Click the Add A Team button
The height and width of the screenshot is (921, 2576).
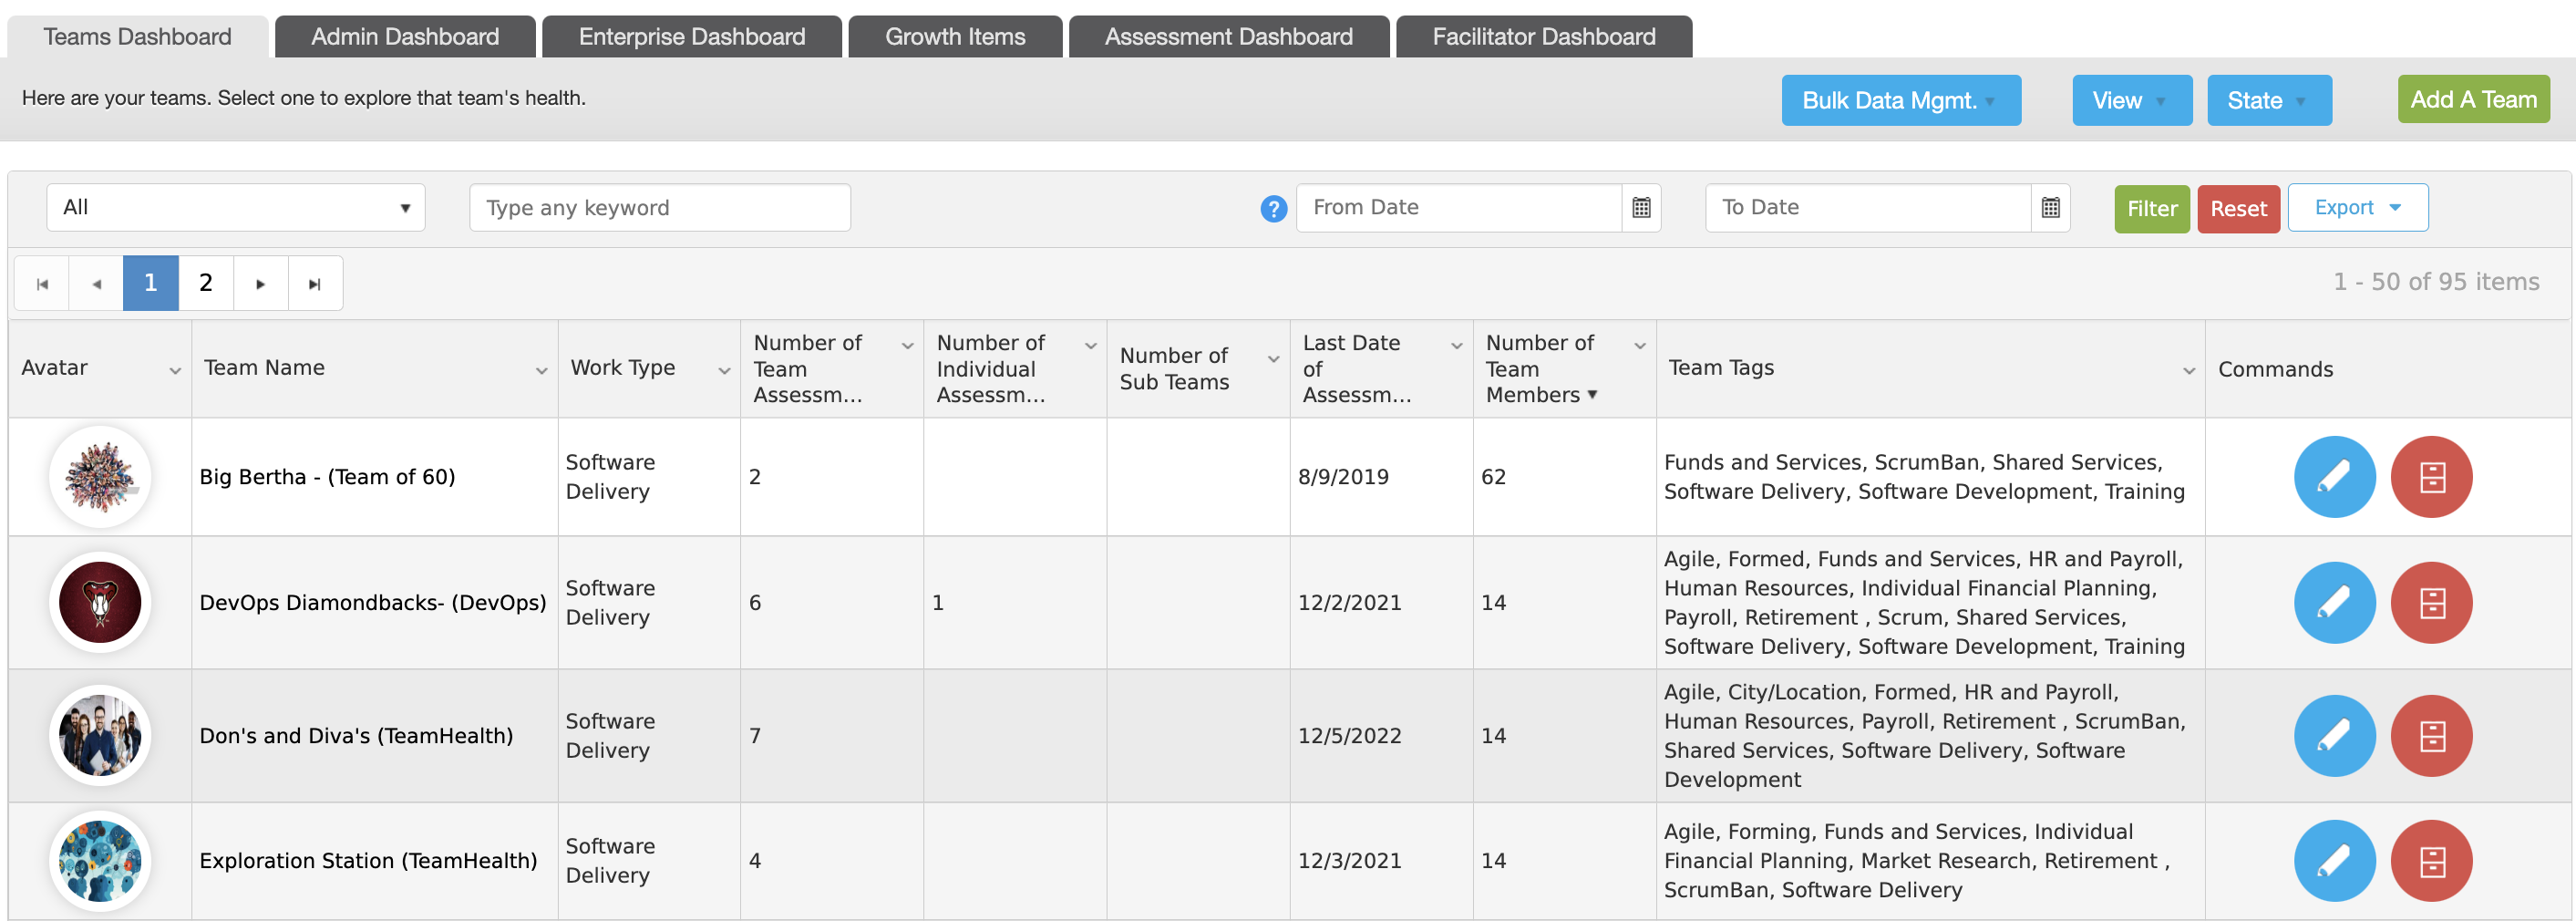[2473, 100]
